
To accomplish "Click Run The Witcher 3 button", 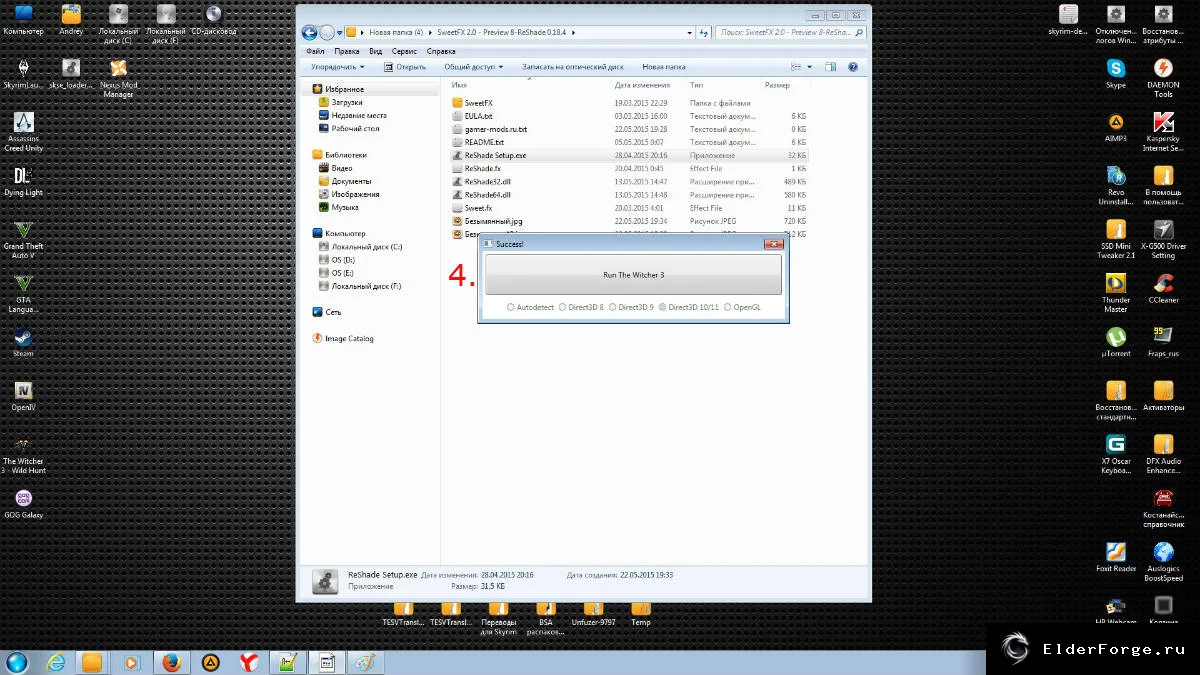I will pos(633,274).
